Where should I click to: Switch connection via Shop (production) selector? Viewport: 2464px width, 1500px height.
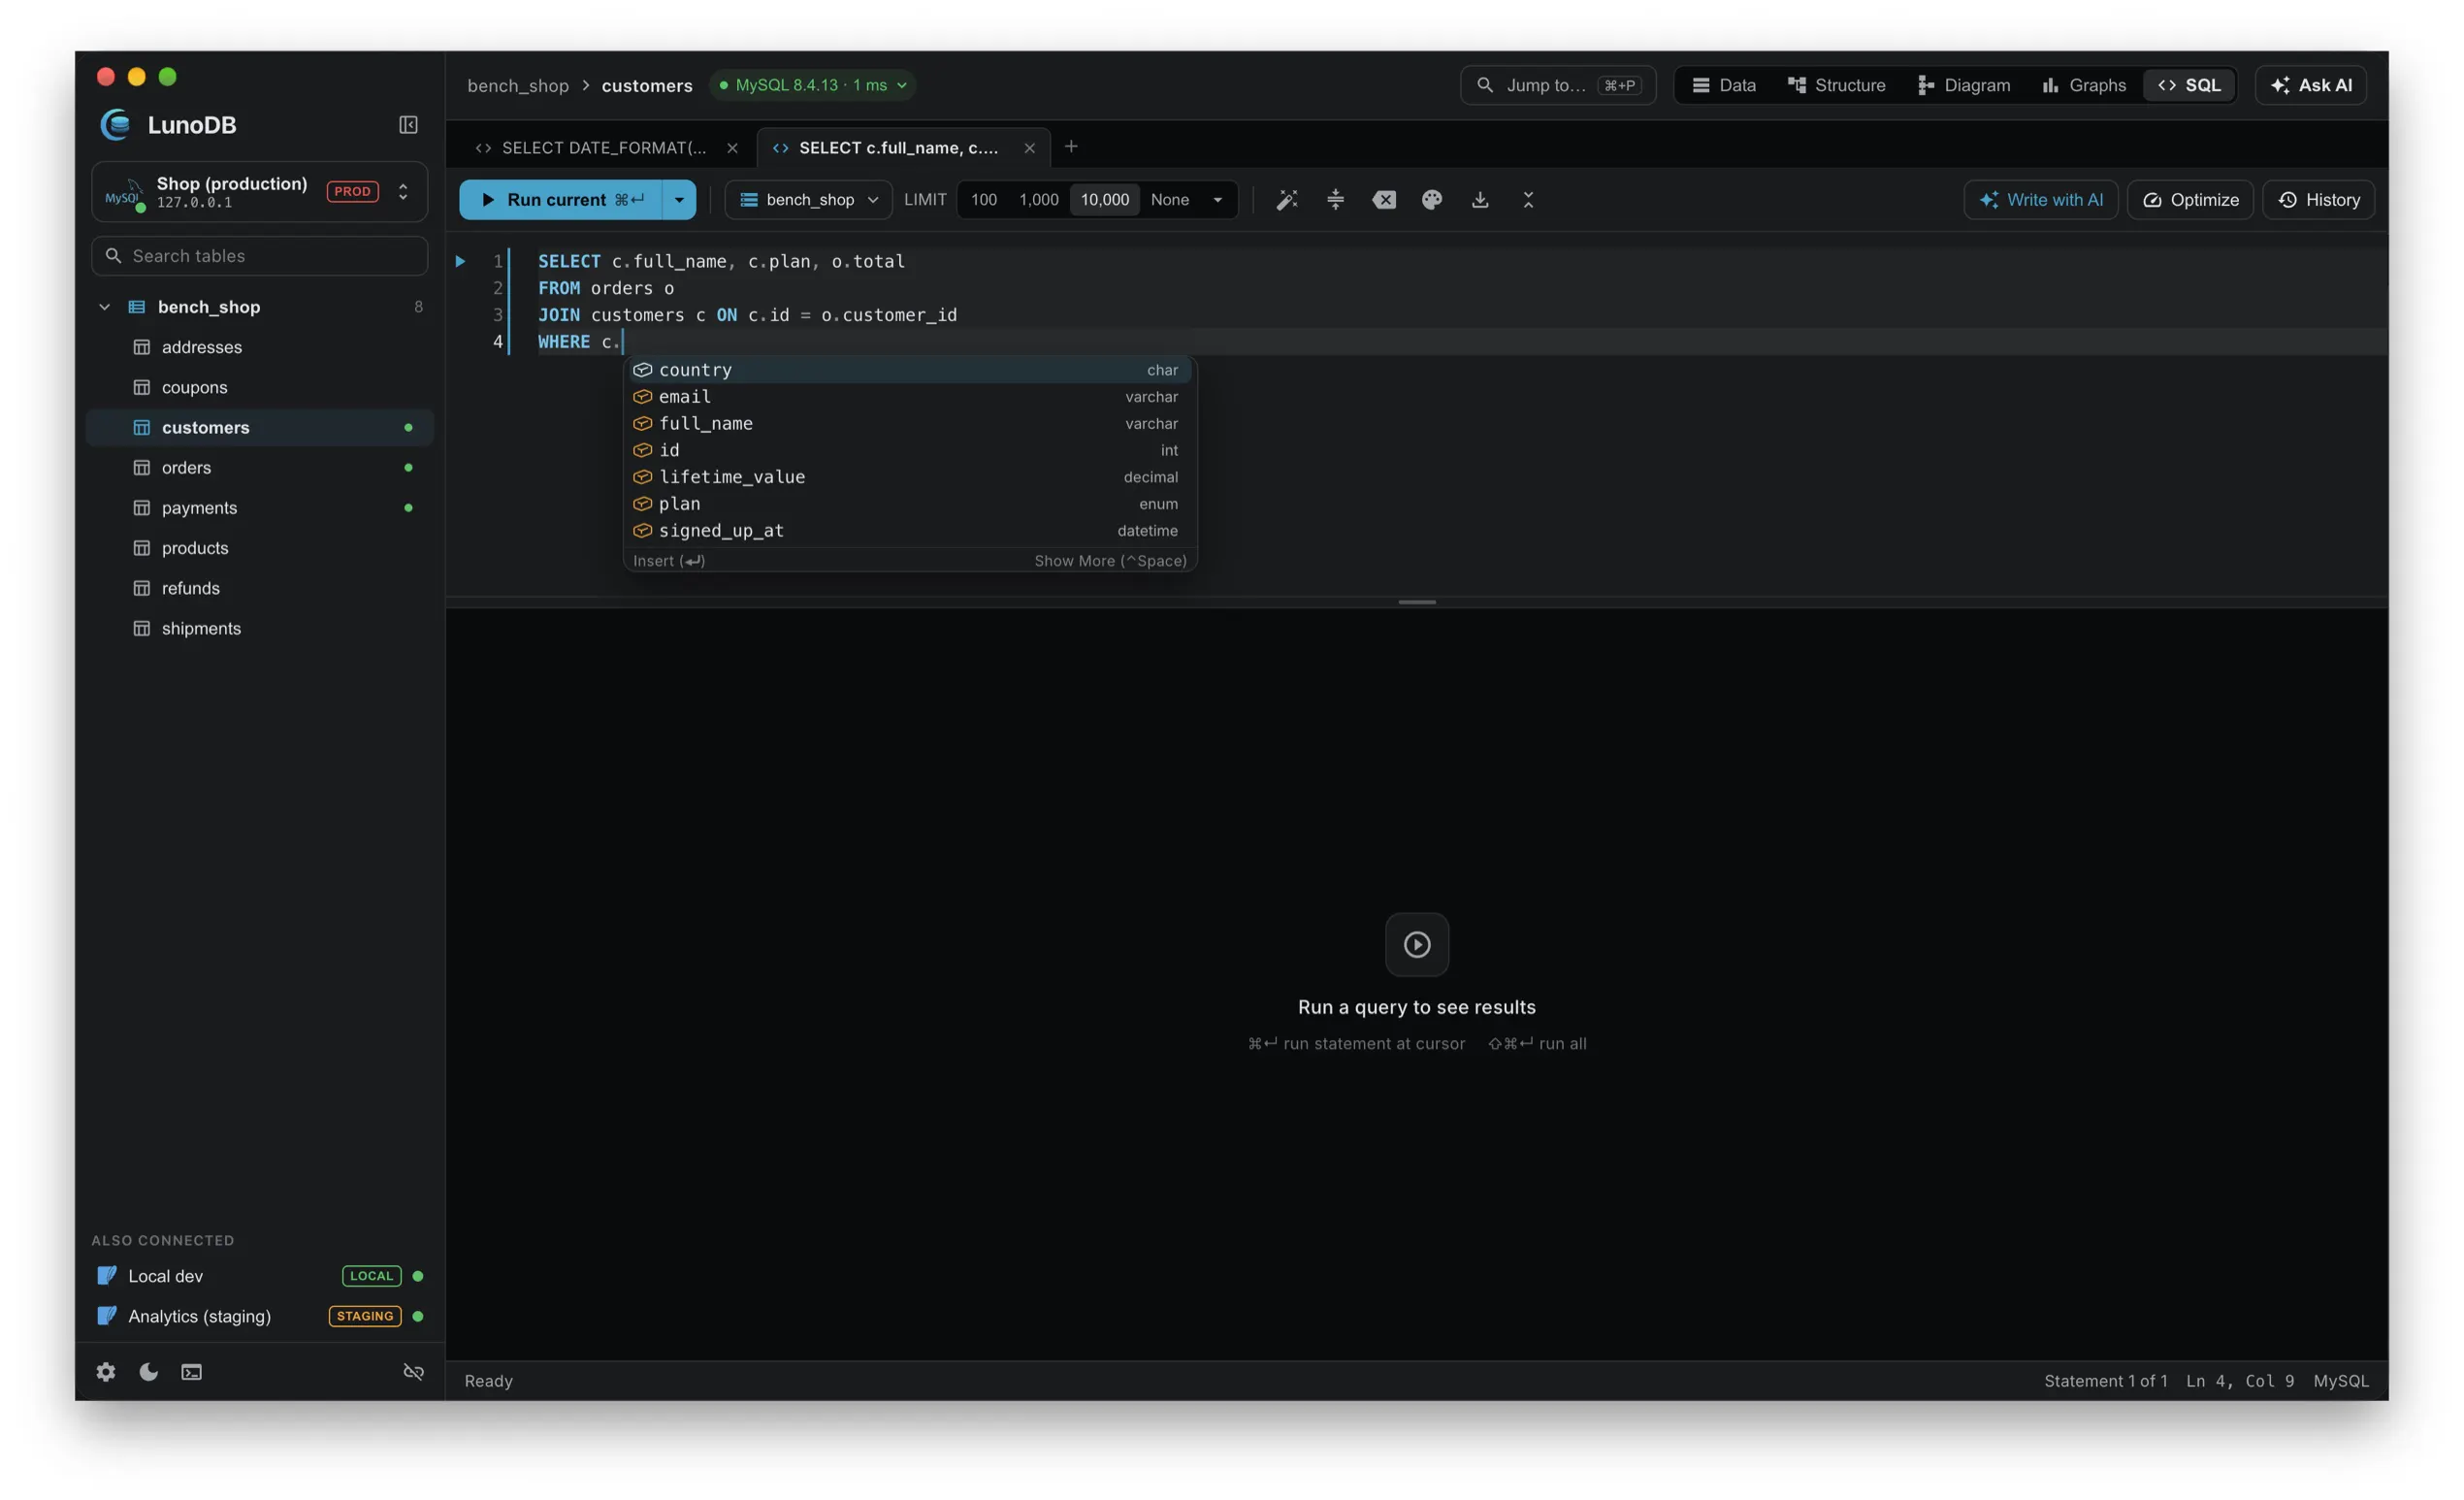point(259,192)
